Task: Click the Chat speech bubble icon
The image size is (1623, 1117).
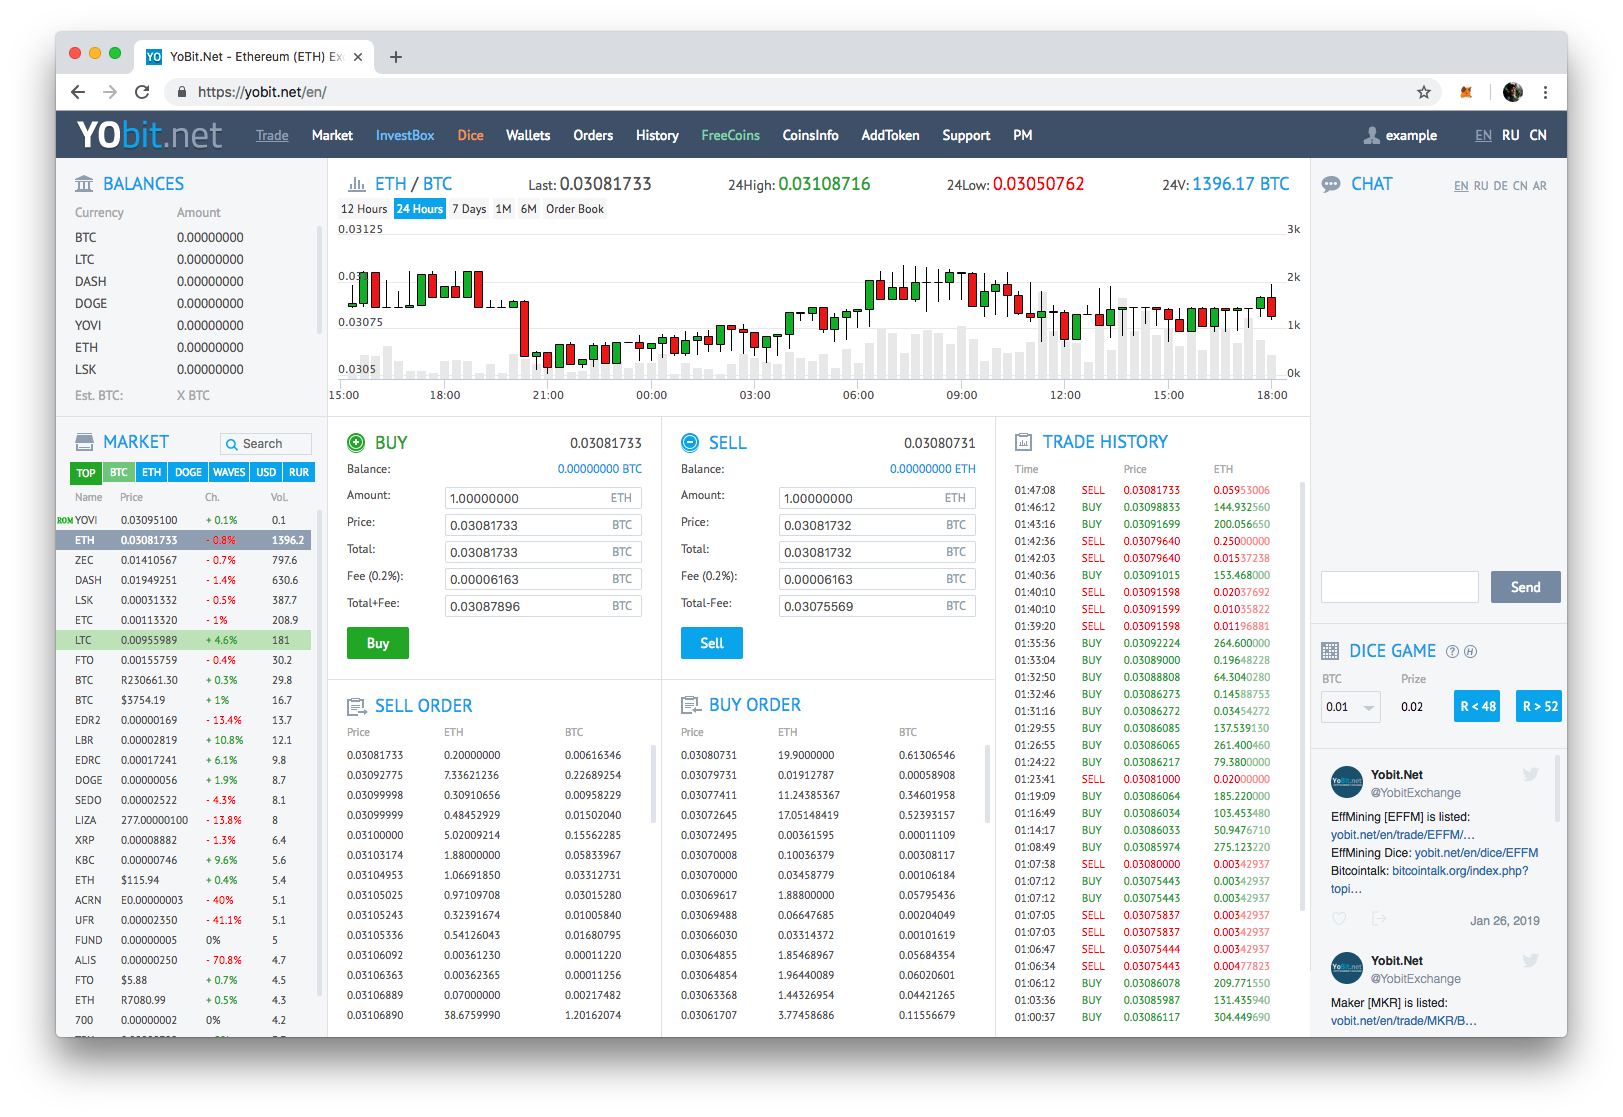Action: pos(1331,184)
